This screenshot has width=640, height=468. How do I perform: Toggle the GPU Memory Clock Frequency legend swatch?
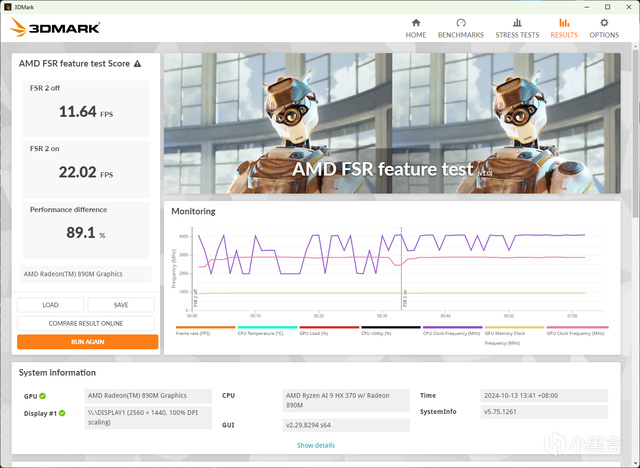pos(514,327)
